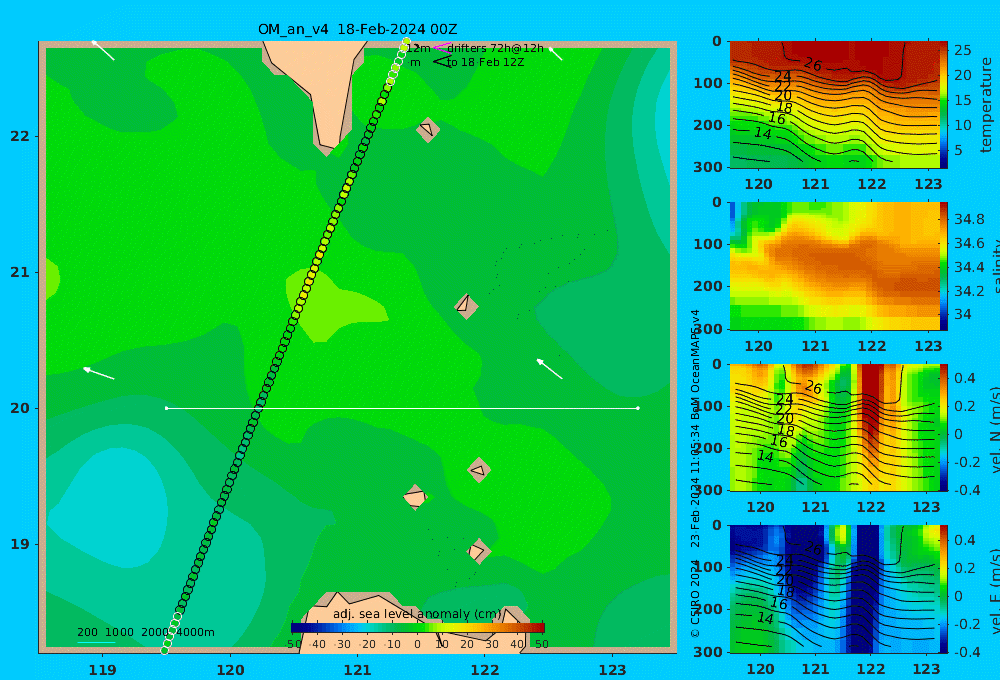The width and height of the screenshot is (1000, 680).
Task: Click the island marker near 19.5N 122E
Action: (x=479, y=470)
